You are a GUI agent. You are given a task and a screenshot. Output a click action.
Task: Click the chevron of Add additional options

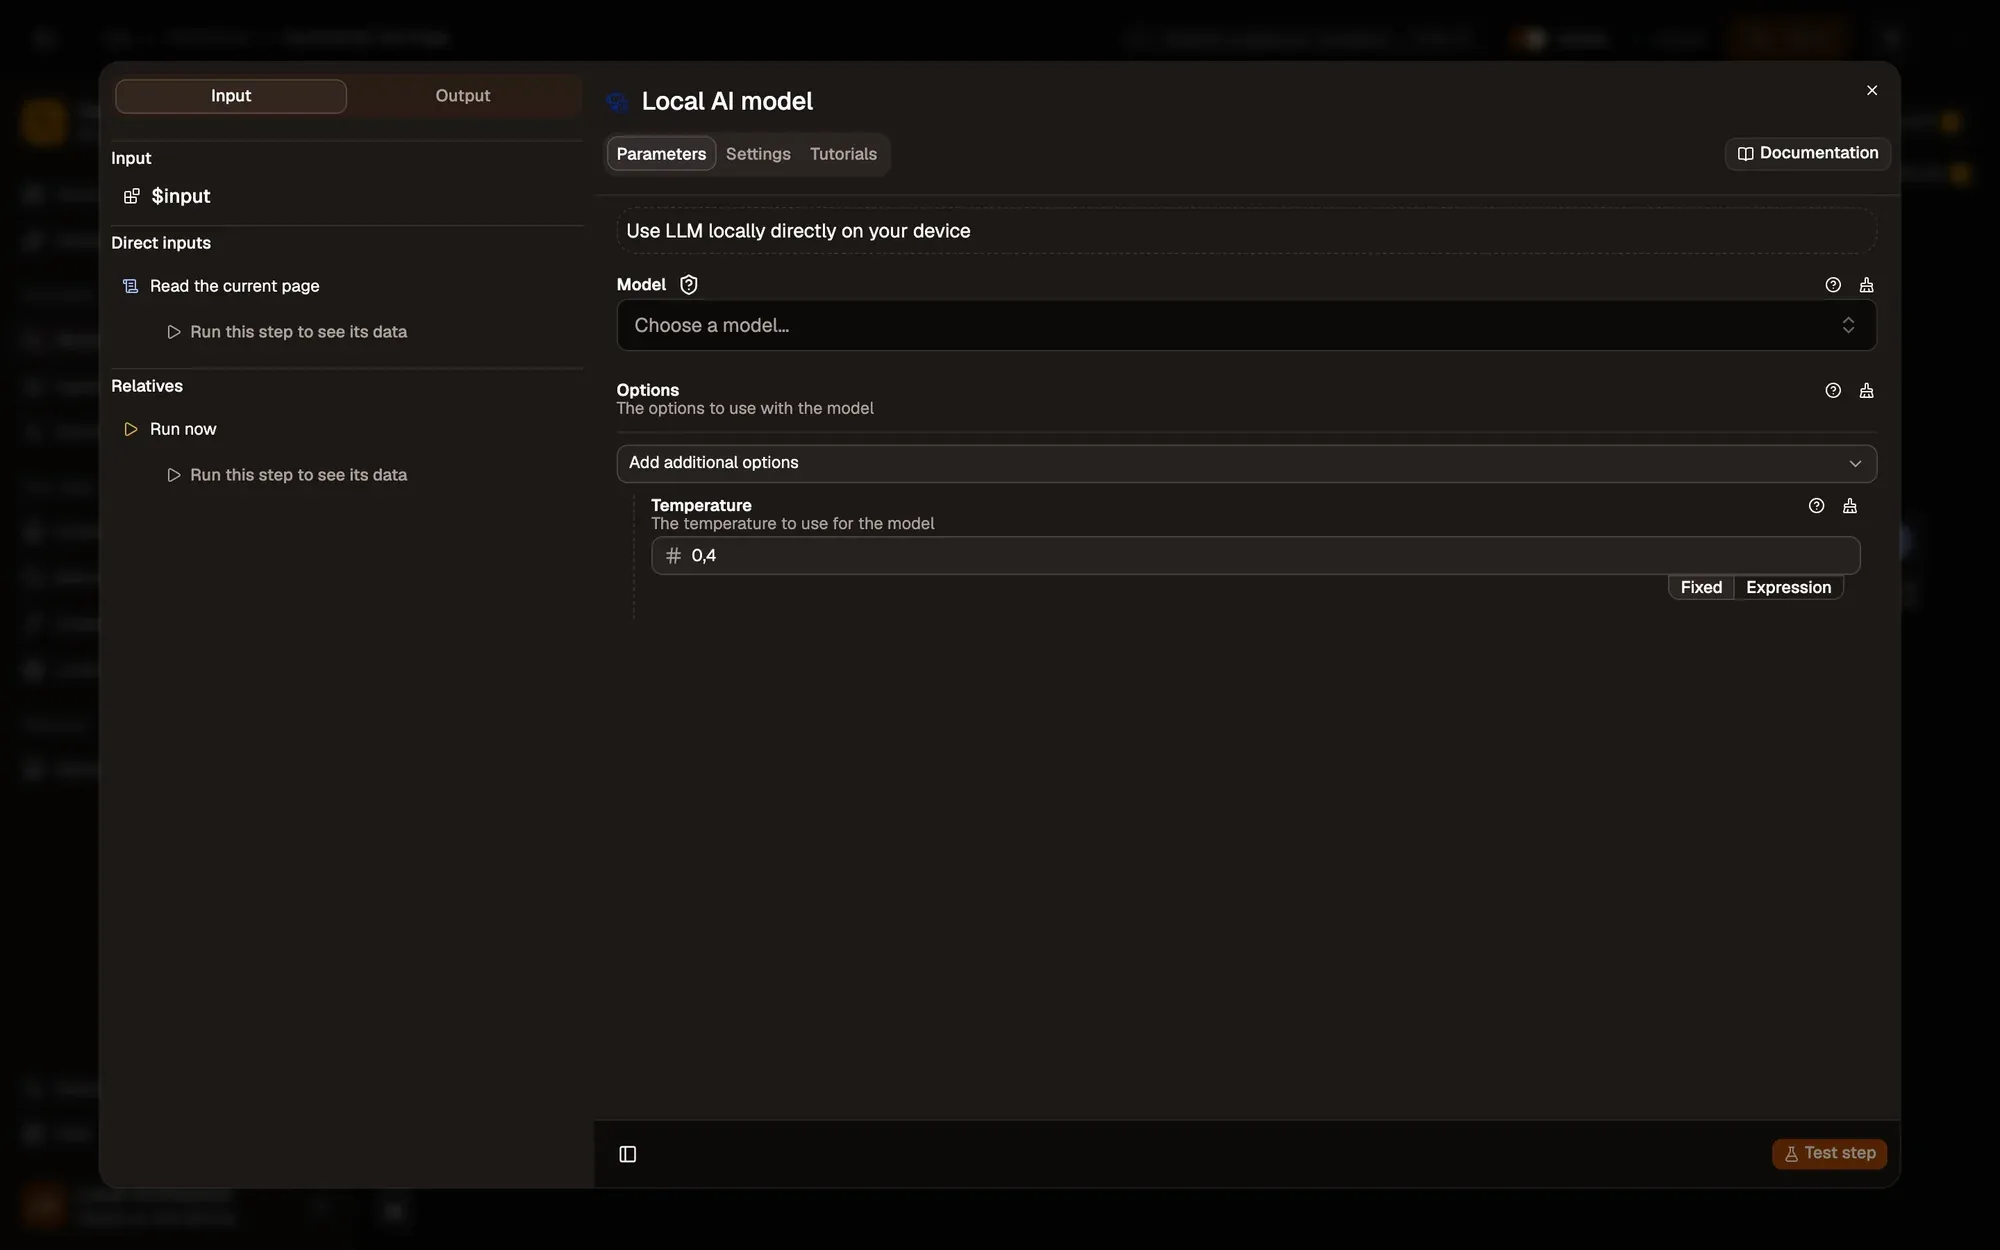point(1855,463)
